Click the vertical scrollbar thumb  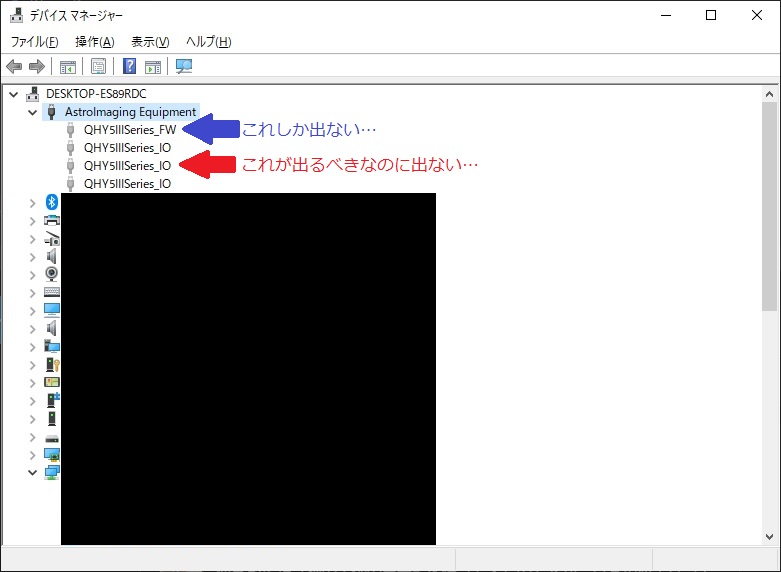[769, 206]
